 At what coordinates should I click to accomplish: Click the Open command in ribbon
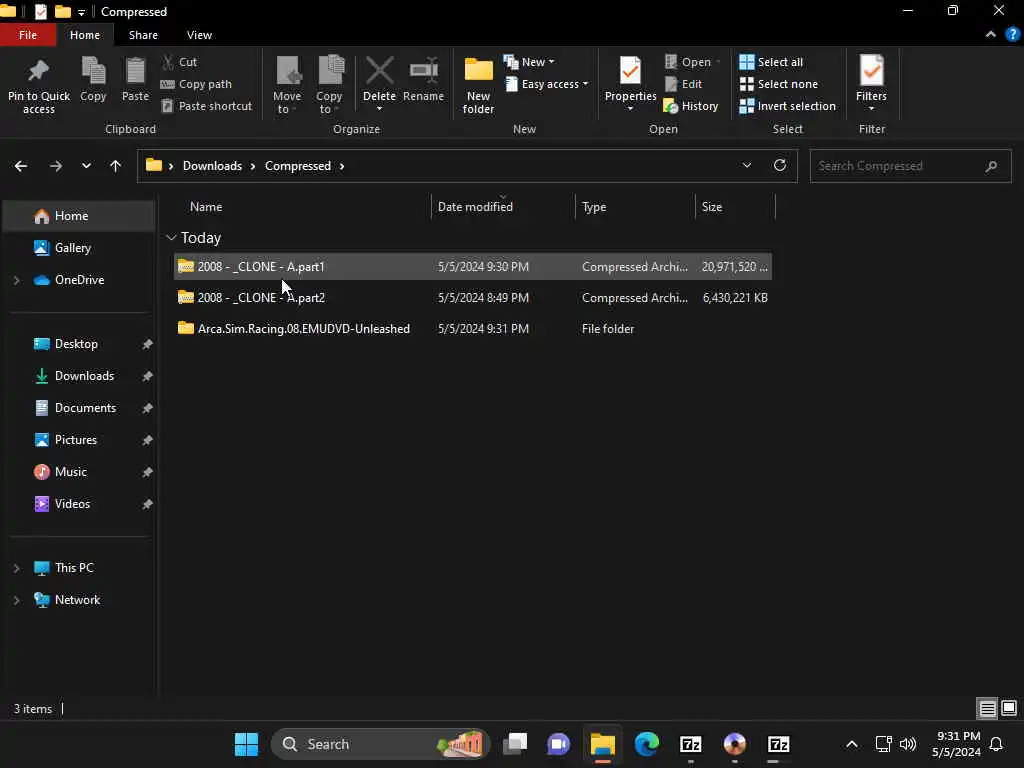(692, 62)
